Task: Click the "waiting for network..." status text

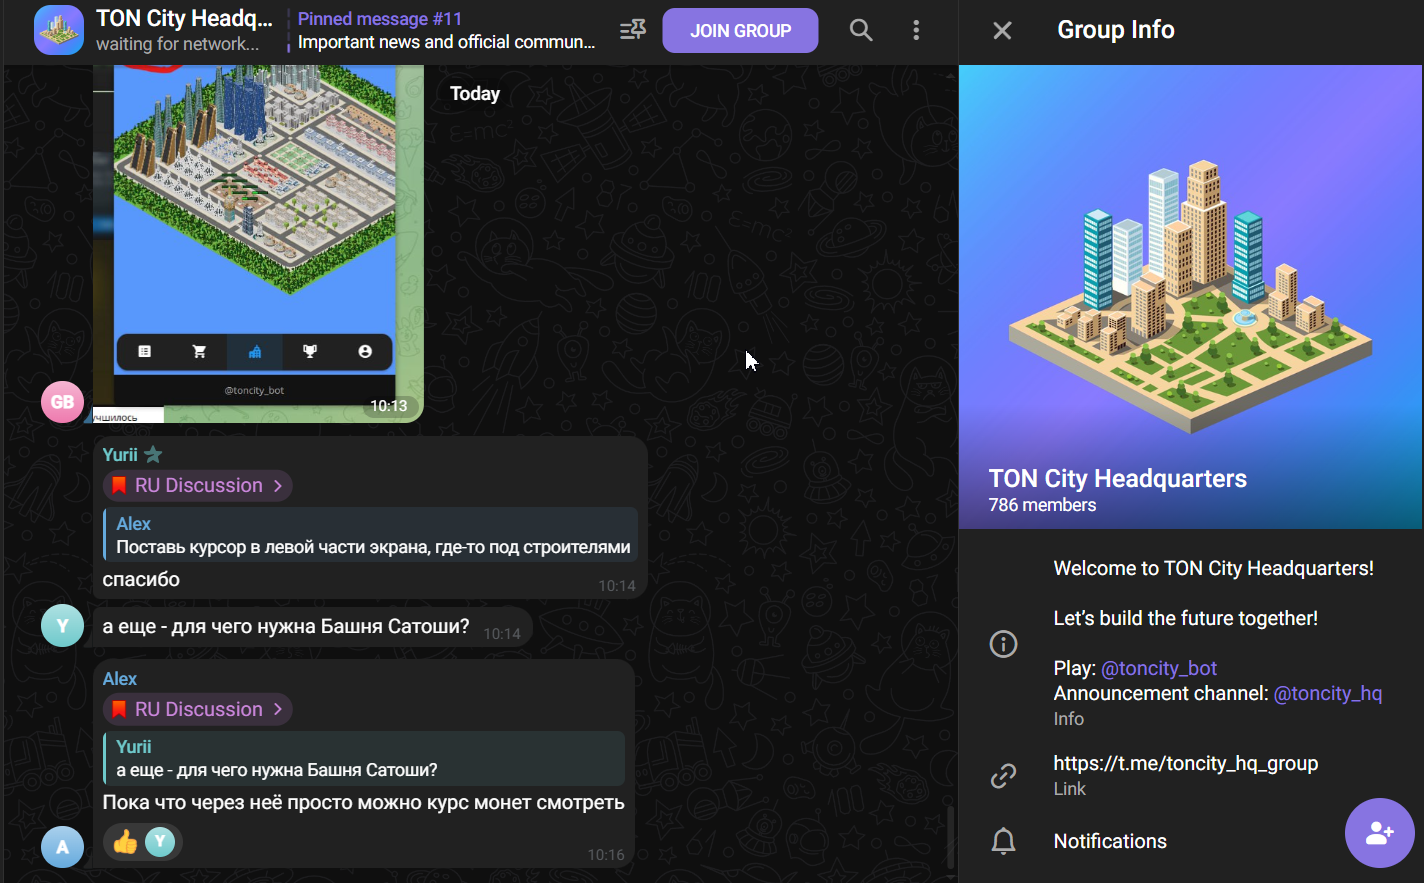Action: 177,44
